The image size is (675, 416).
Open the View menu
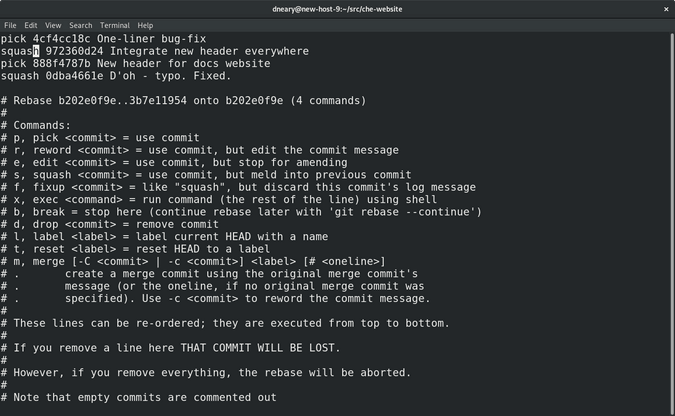pyautogui.click(x=53, y=25)
